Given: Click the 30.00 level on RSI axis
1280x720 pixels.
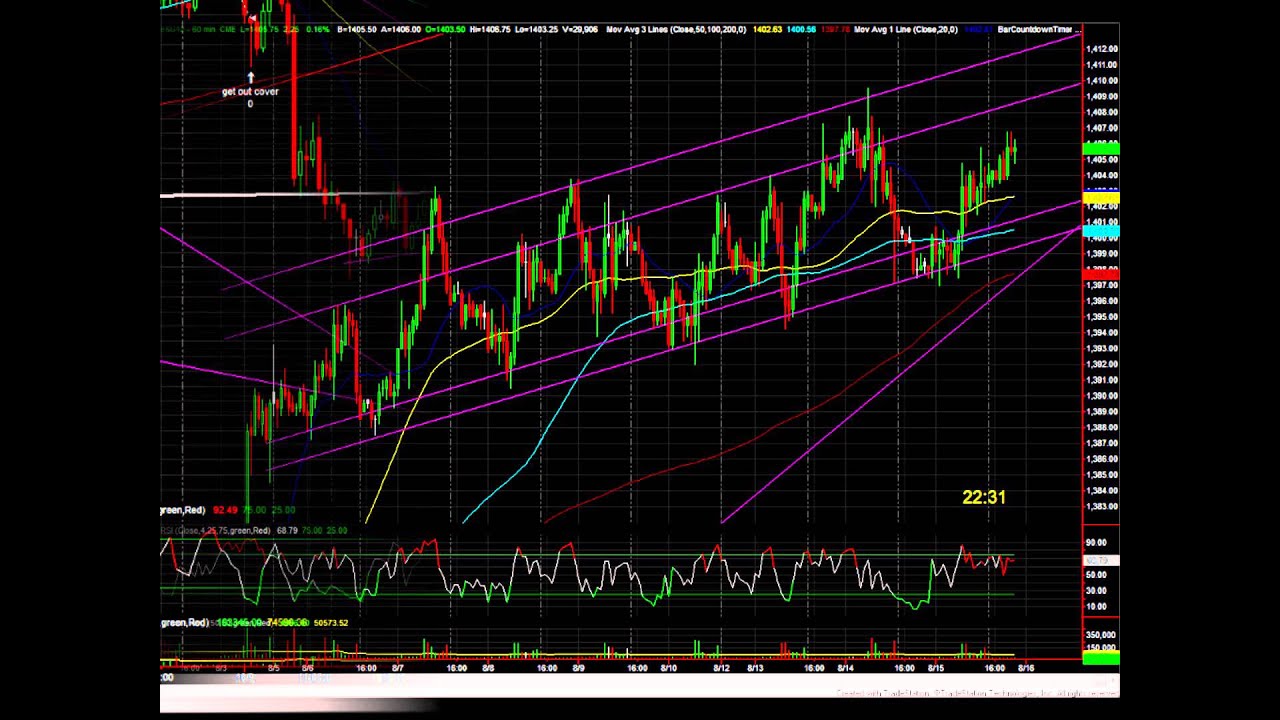Looking at the screenshot, I should (1096, 590).
